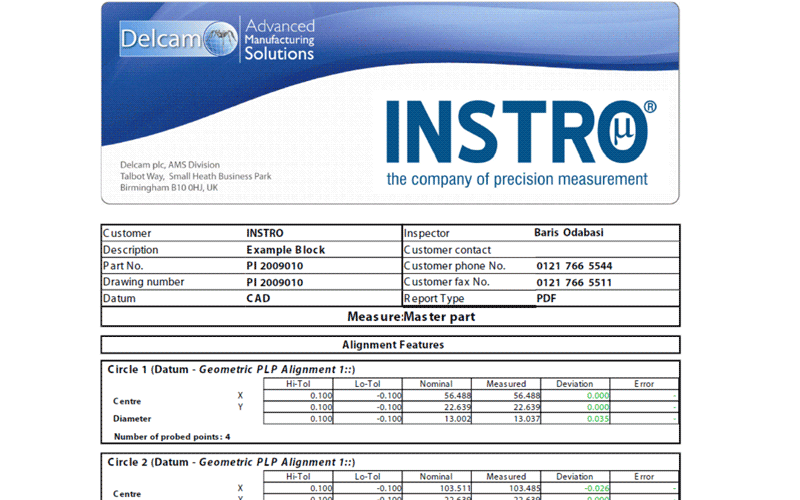Click Circle 1 'Error' column header

[x=644, y=384]
